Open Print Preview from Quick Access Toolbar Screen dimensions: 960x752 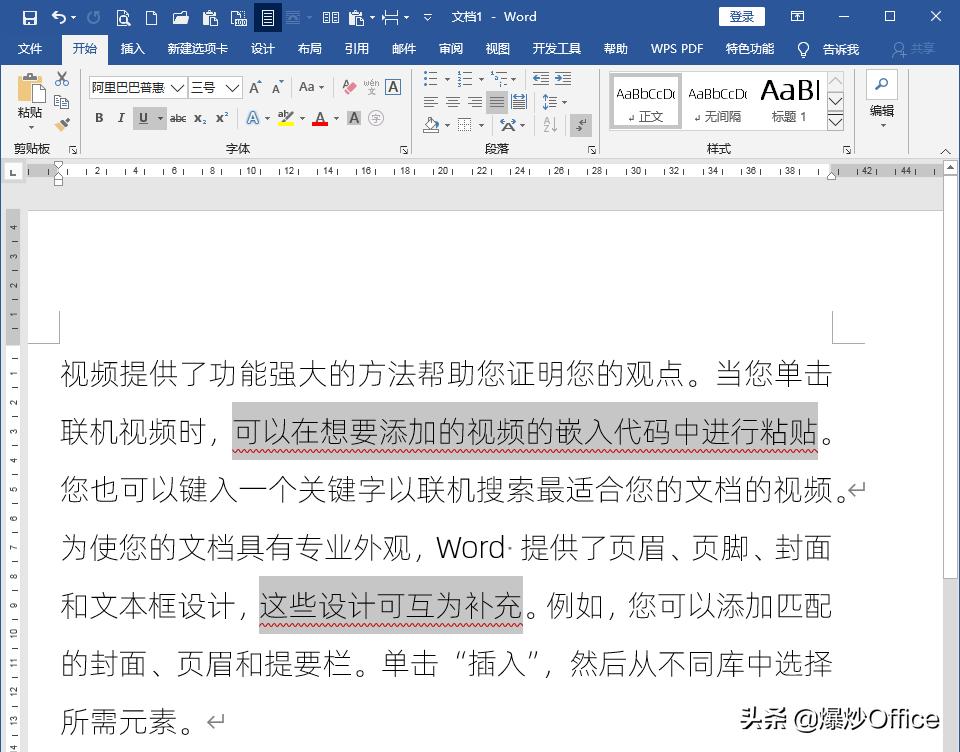[x=123, y=18]
